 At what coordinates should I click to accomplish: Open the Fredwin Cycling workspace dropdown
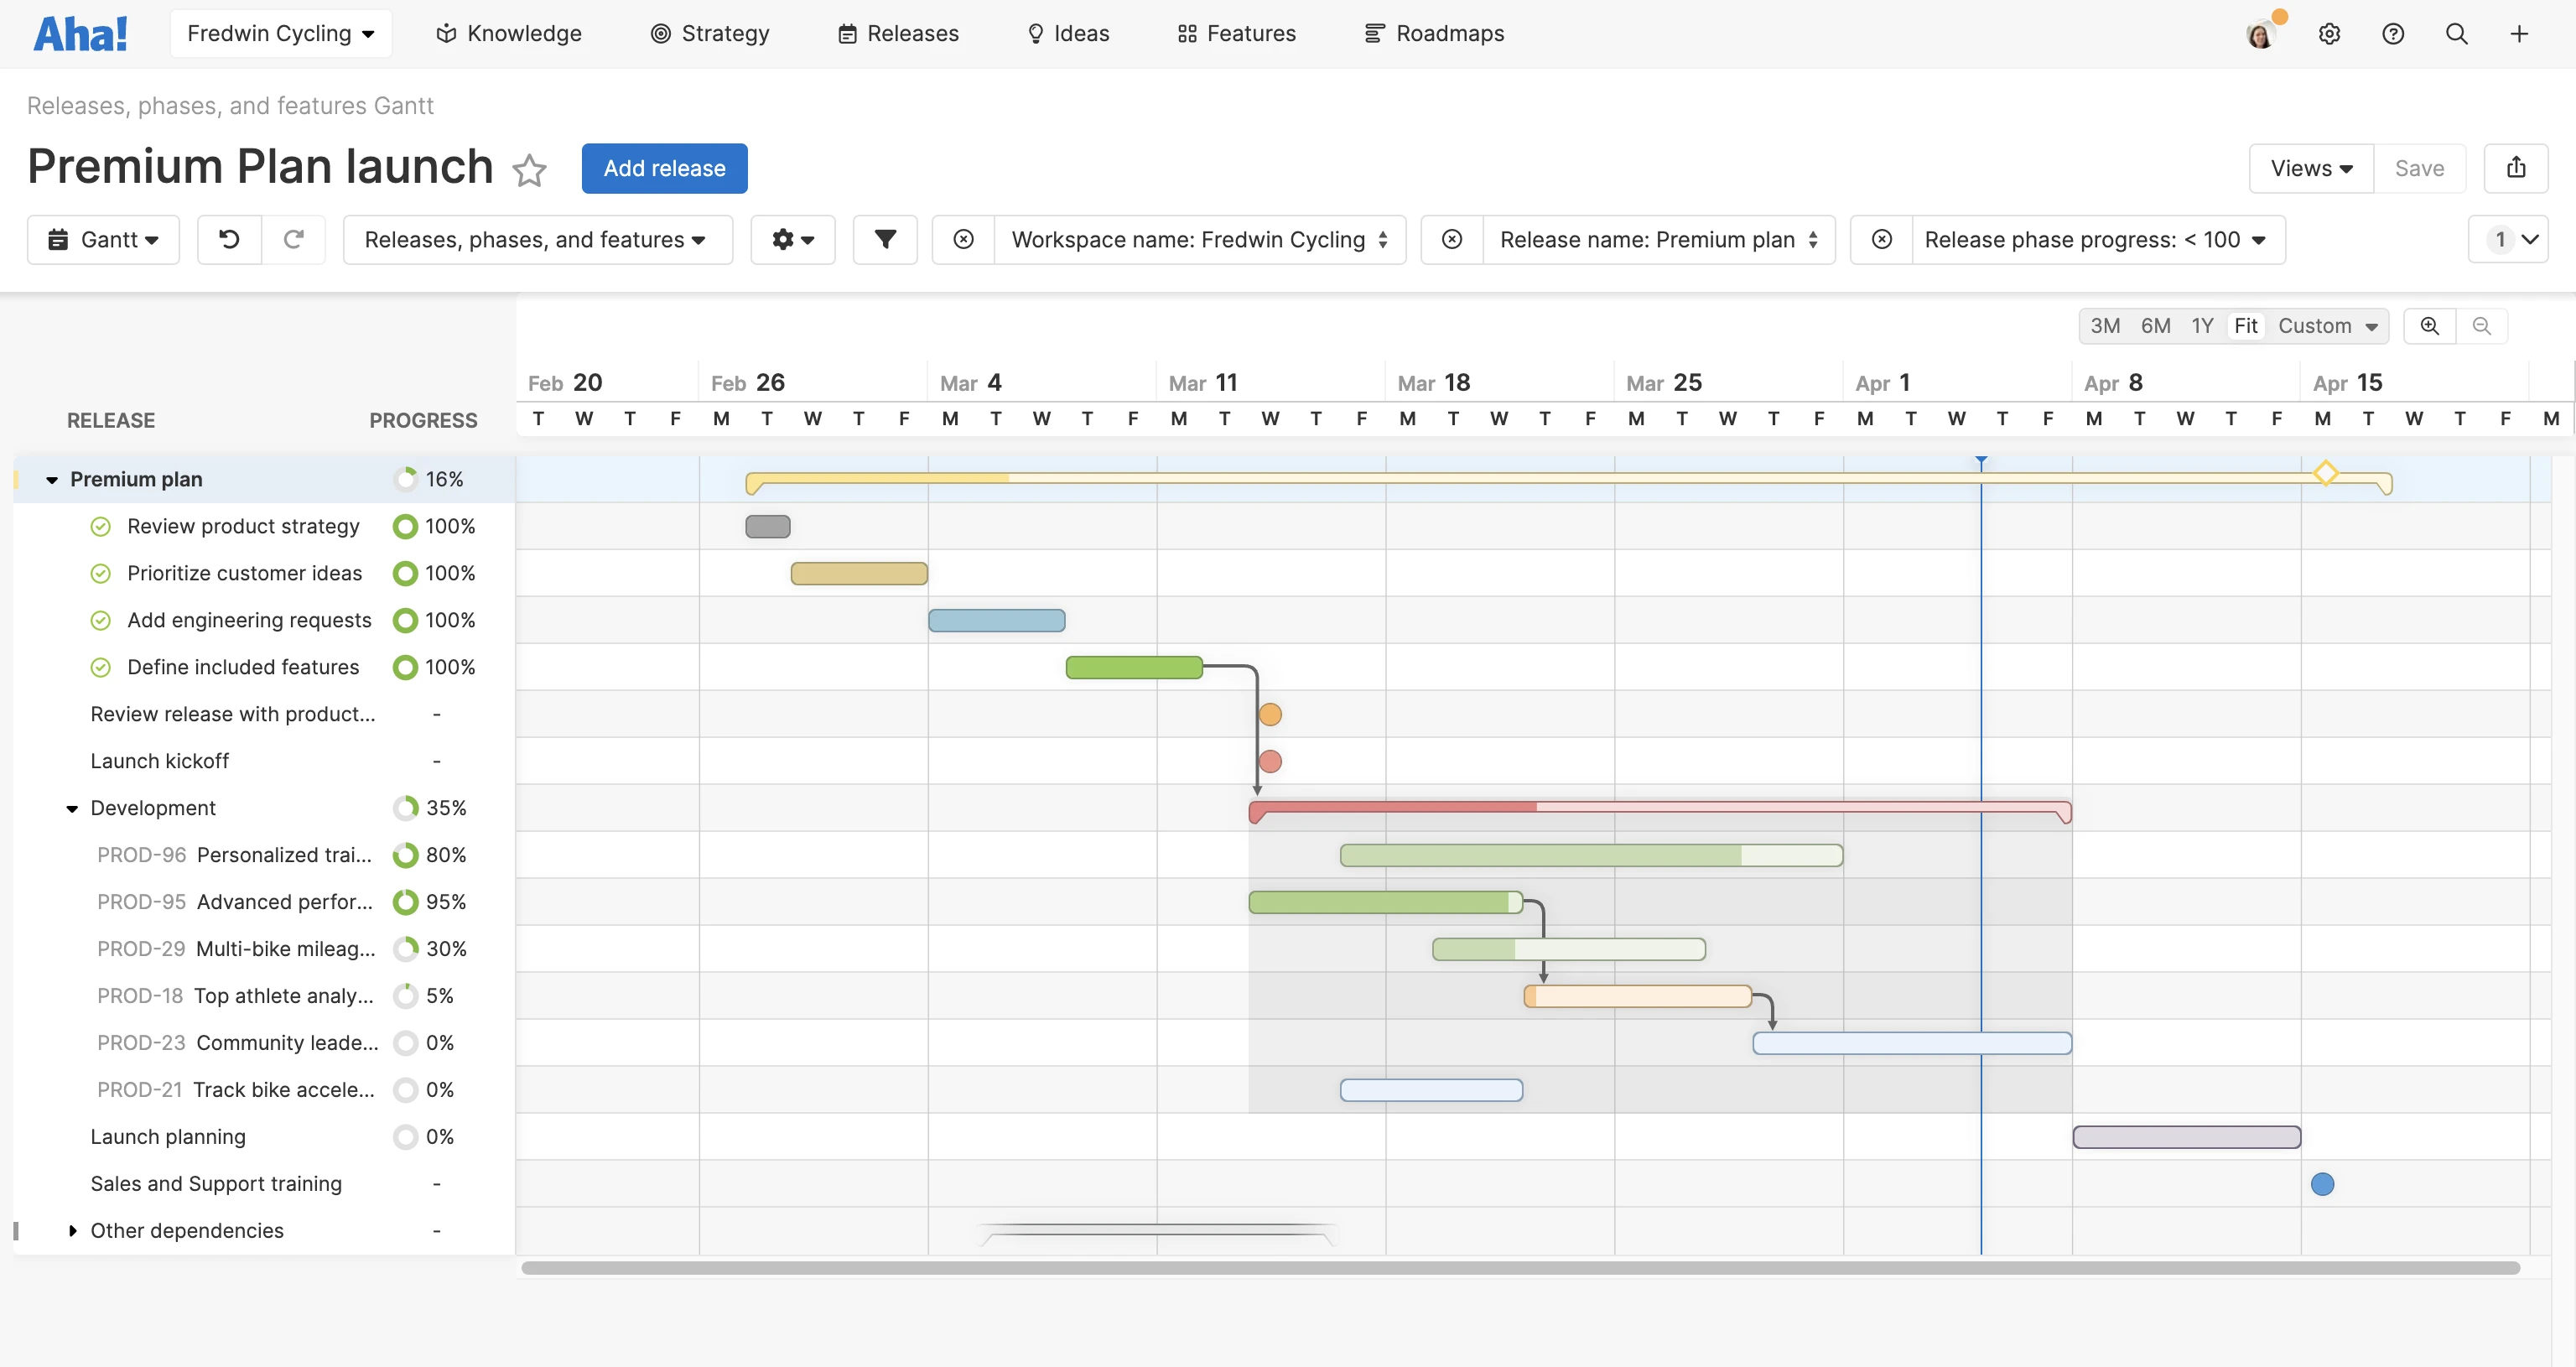pos(281,33)
